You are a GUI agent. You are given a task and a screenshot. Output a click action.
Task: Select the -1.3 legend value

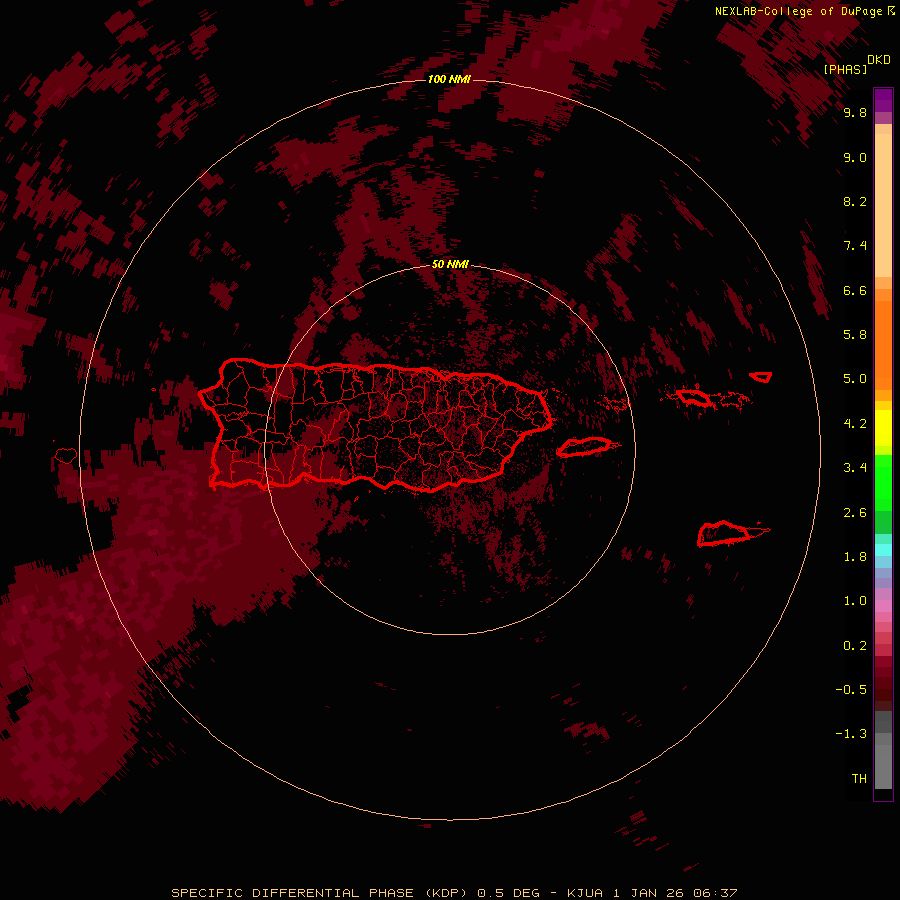(x=851, y=734)
